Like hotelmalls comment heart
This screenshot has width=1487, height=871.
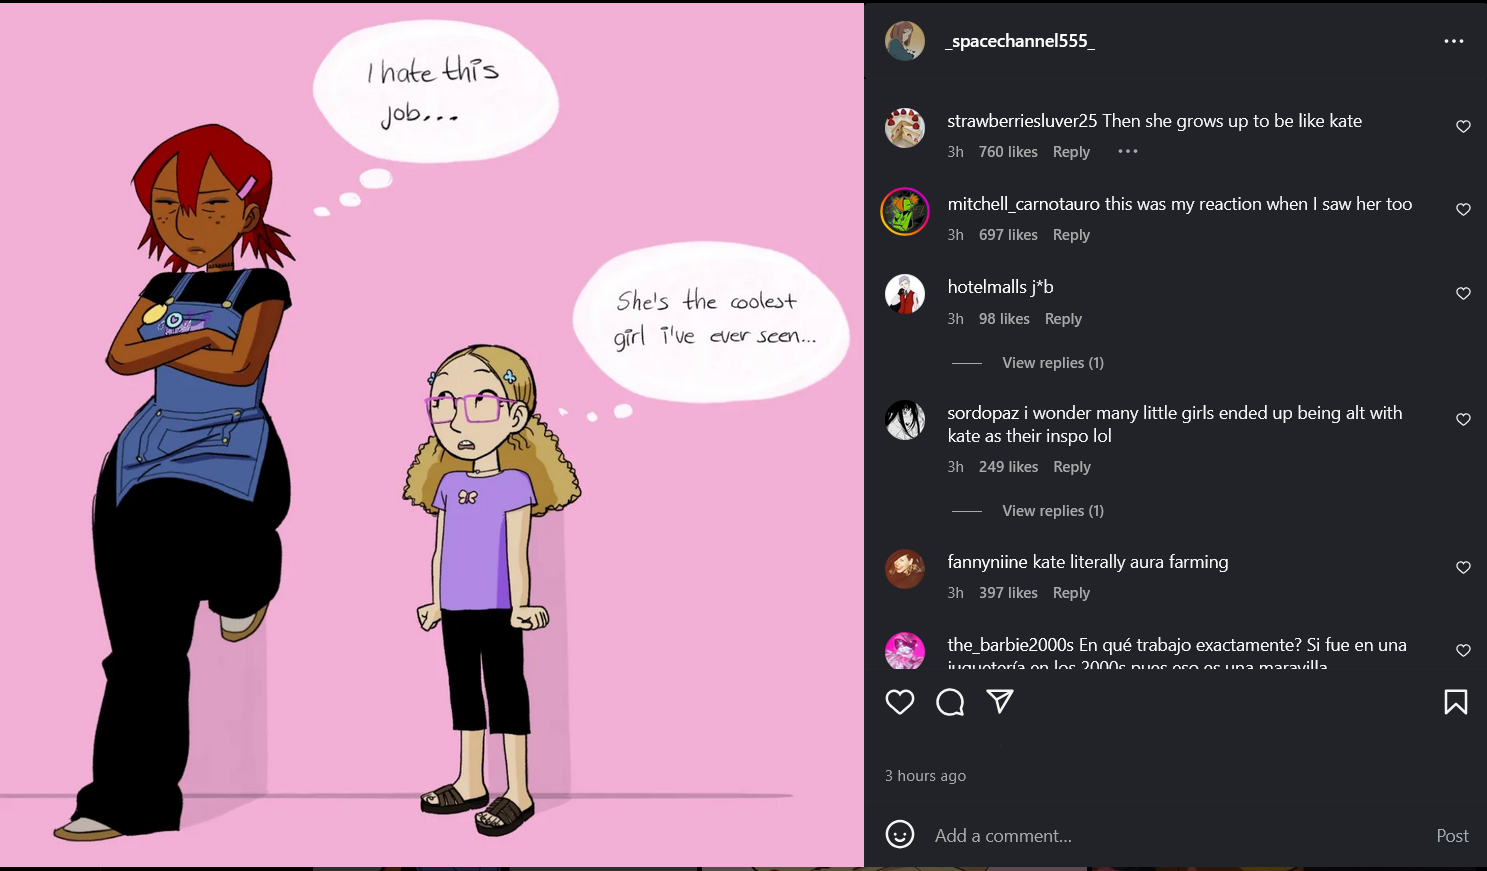(x=1463, y=293)
